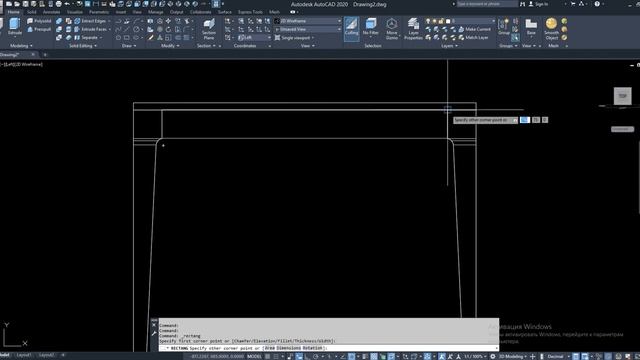Screen dimensions: 640x360
Task: Open the Surface ribbon tab
Action: coord(224,12)
